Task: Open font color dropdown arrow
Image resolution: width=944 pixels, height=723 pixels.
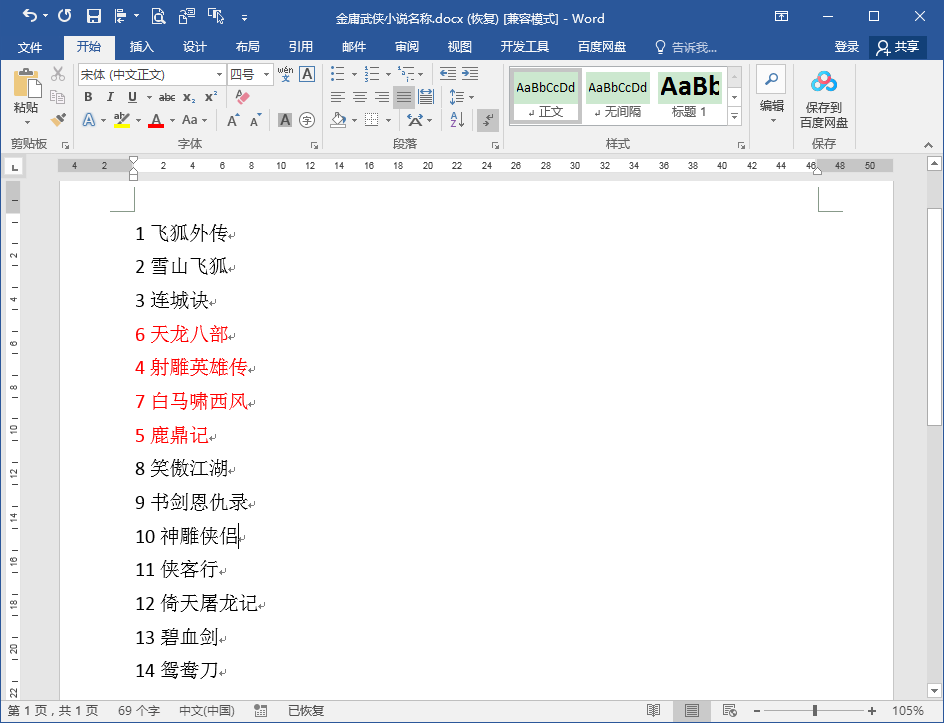Action: coord(172,120)
